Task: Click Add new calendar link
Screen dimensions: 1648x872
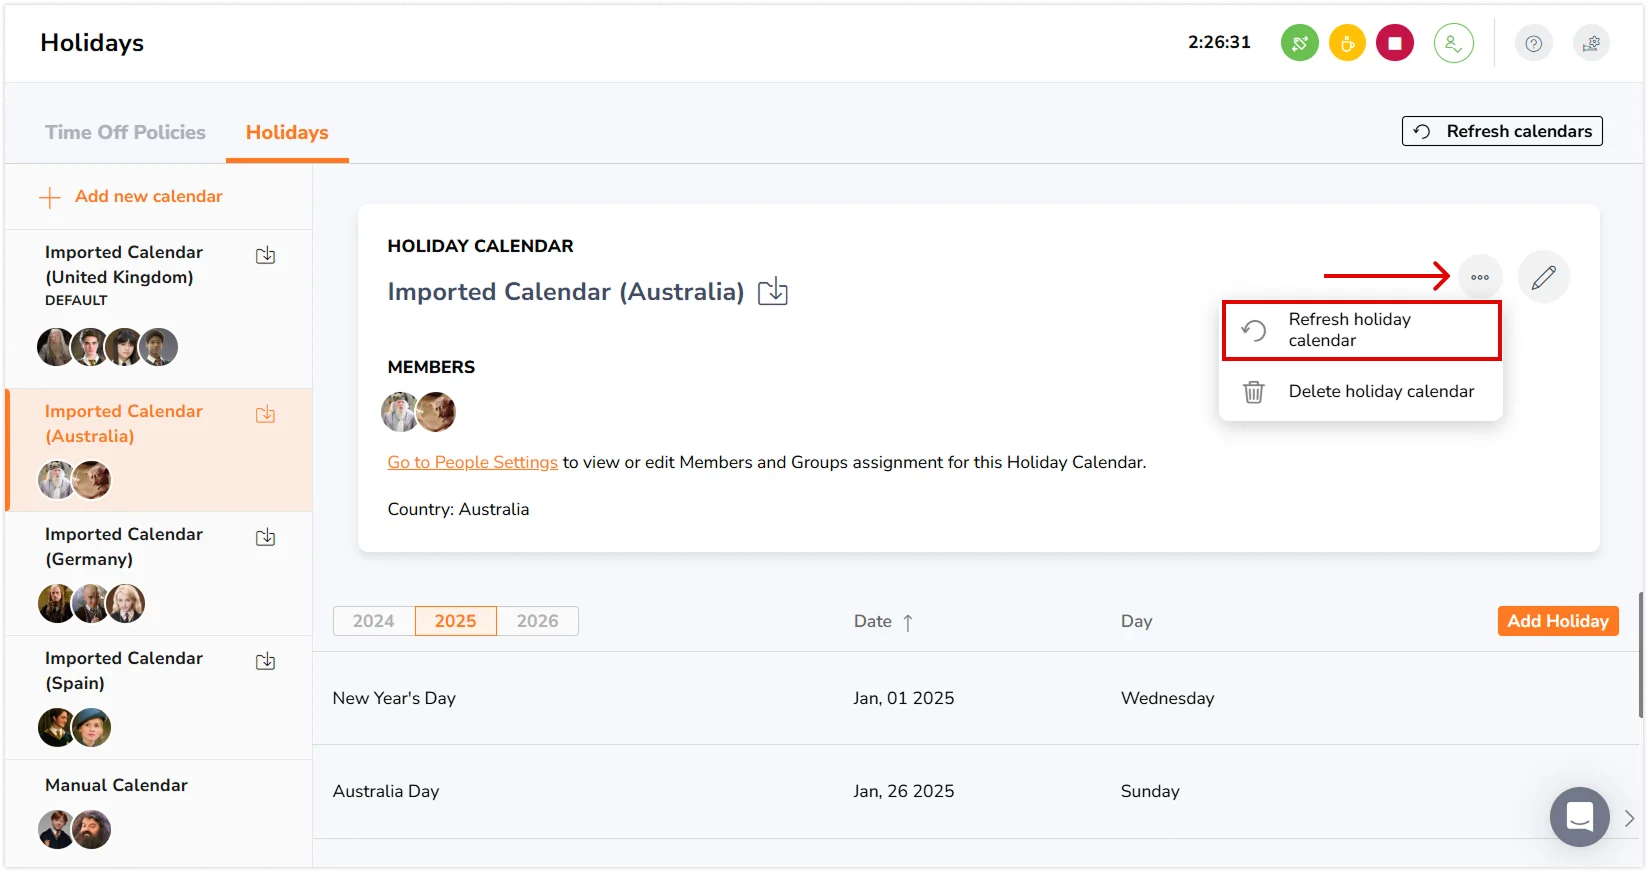Action: pyautogui.click(x=149, y=197)
